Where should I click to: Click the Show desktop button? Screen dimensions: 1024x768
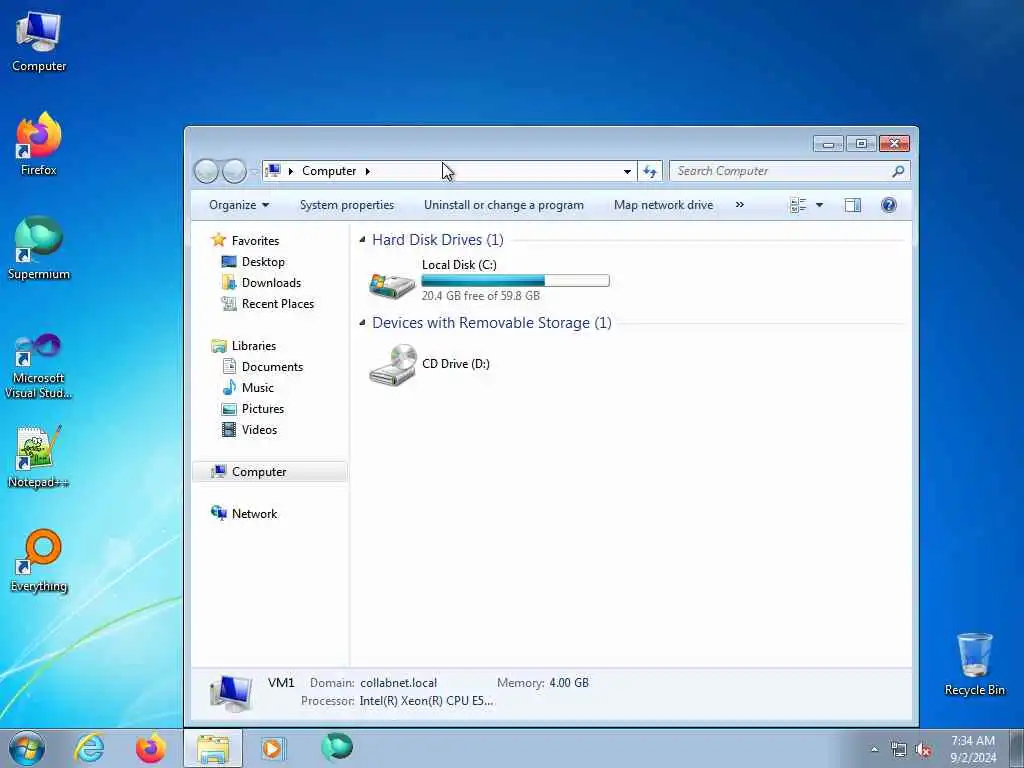(1017, 748)
